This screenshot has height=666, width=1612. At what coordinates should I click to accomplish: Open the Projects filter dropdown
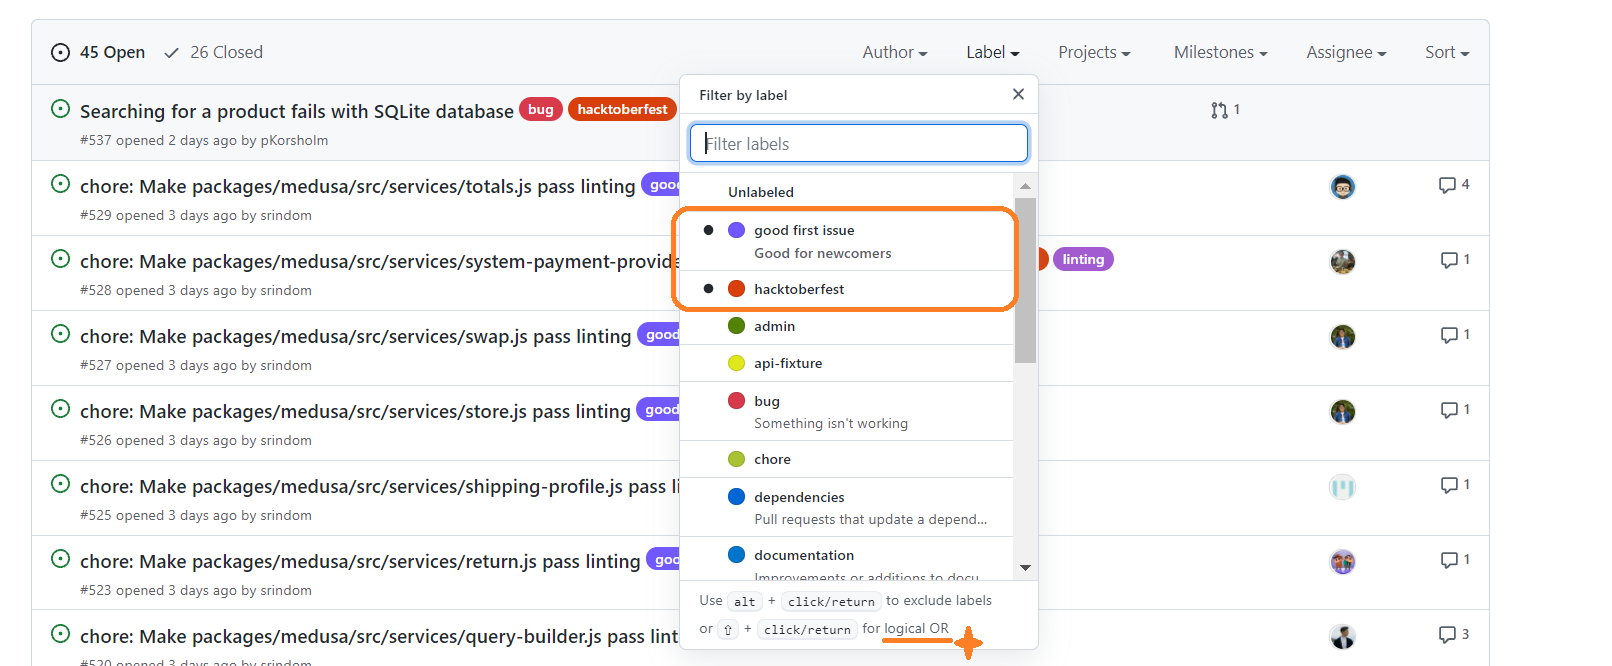click(1094, 52)
